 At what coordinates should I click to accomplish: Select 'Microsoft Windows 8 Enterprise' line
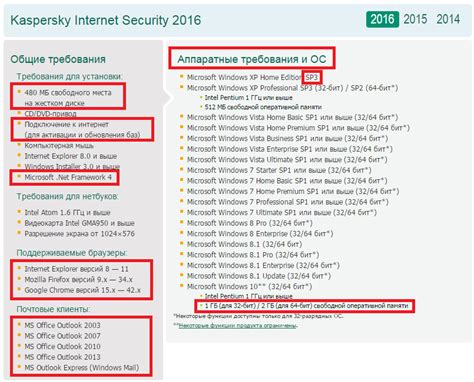pos(260,234)
